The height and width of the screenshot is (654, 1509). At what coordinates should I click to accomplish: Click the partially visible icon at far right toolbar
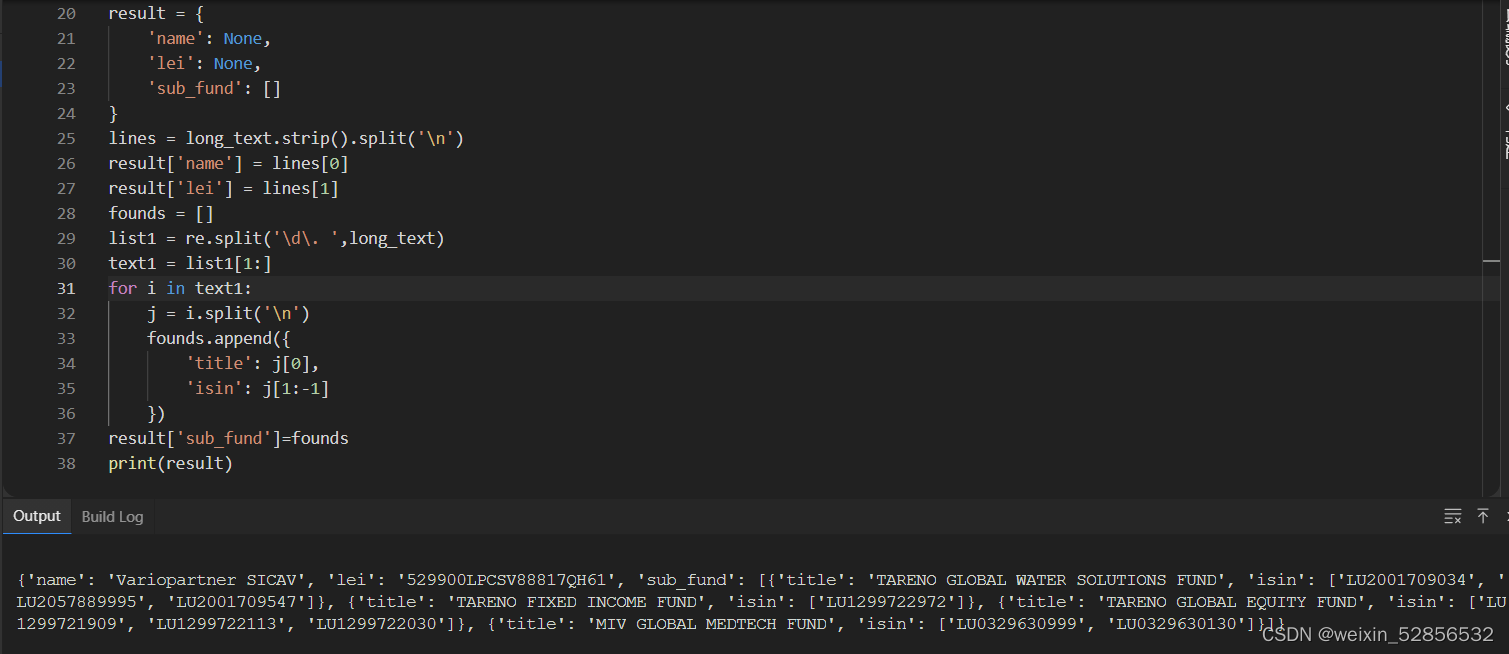[1505, 515]
